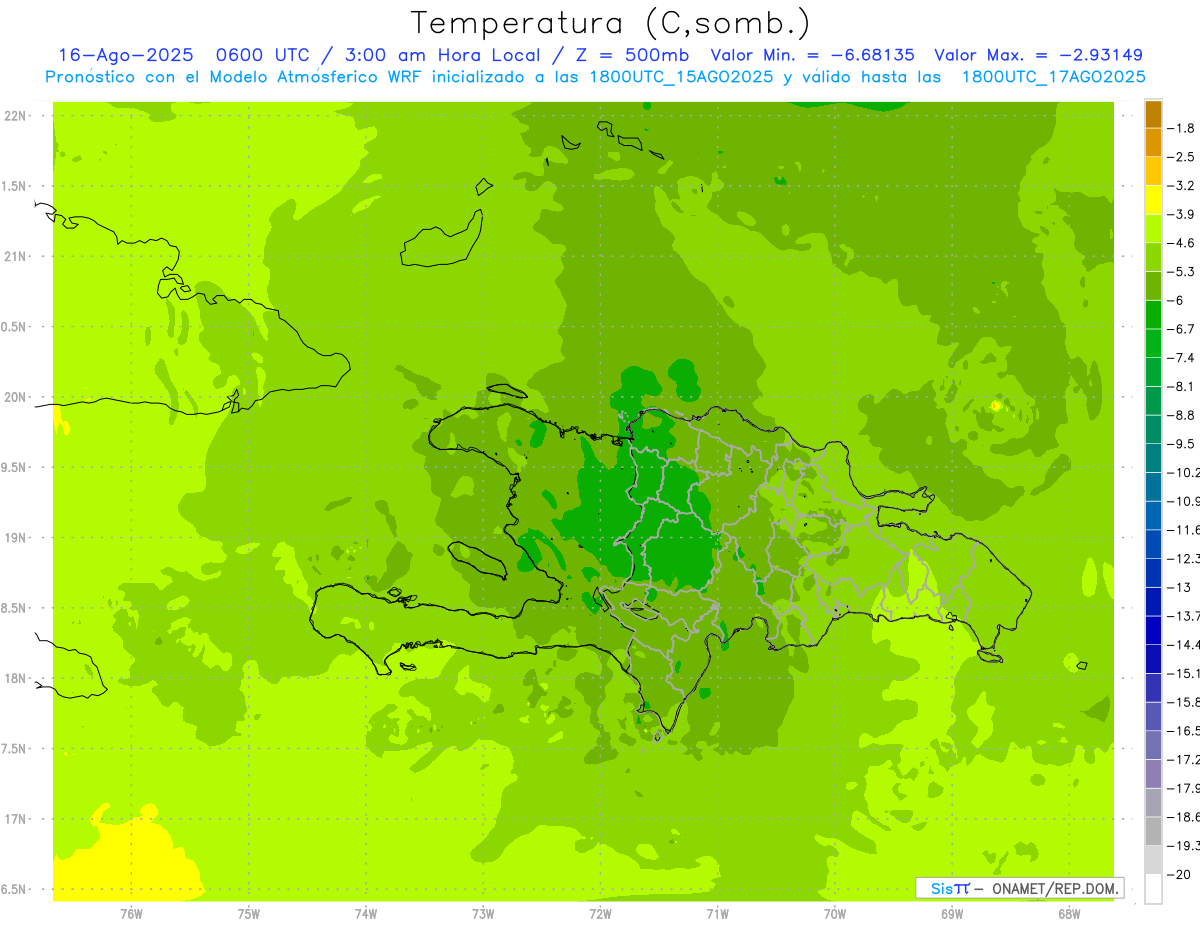Click the '70W' longitude label
The height and width of the screenshot is (927, 1200).
click(835, 914)
